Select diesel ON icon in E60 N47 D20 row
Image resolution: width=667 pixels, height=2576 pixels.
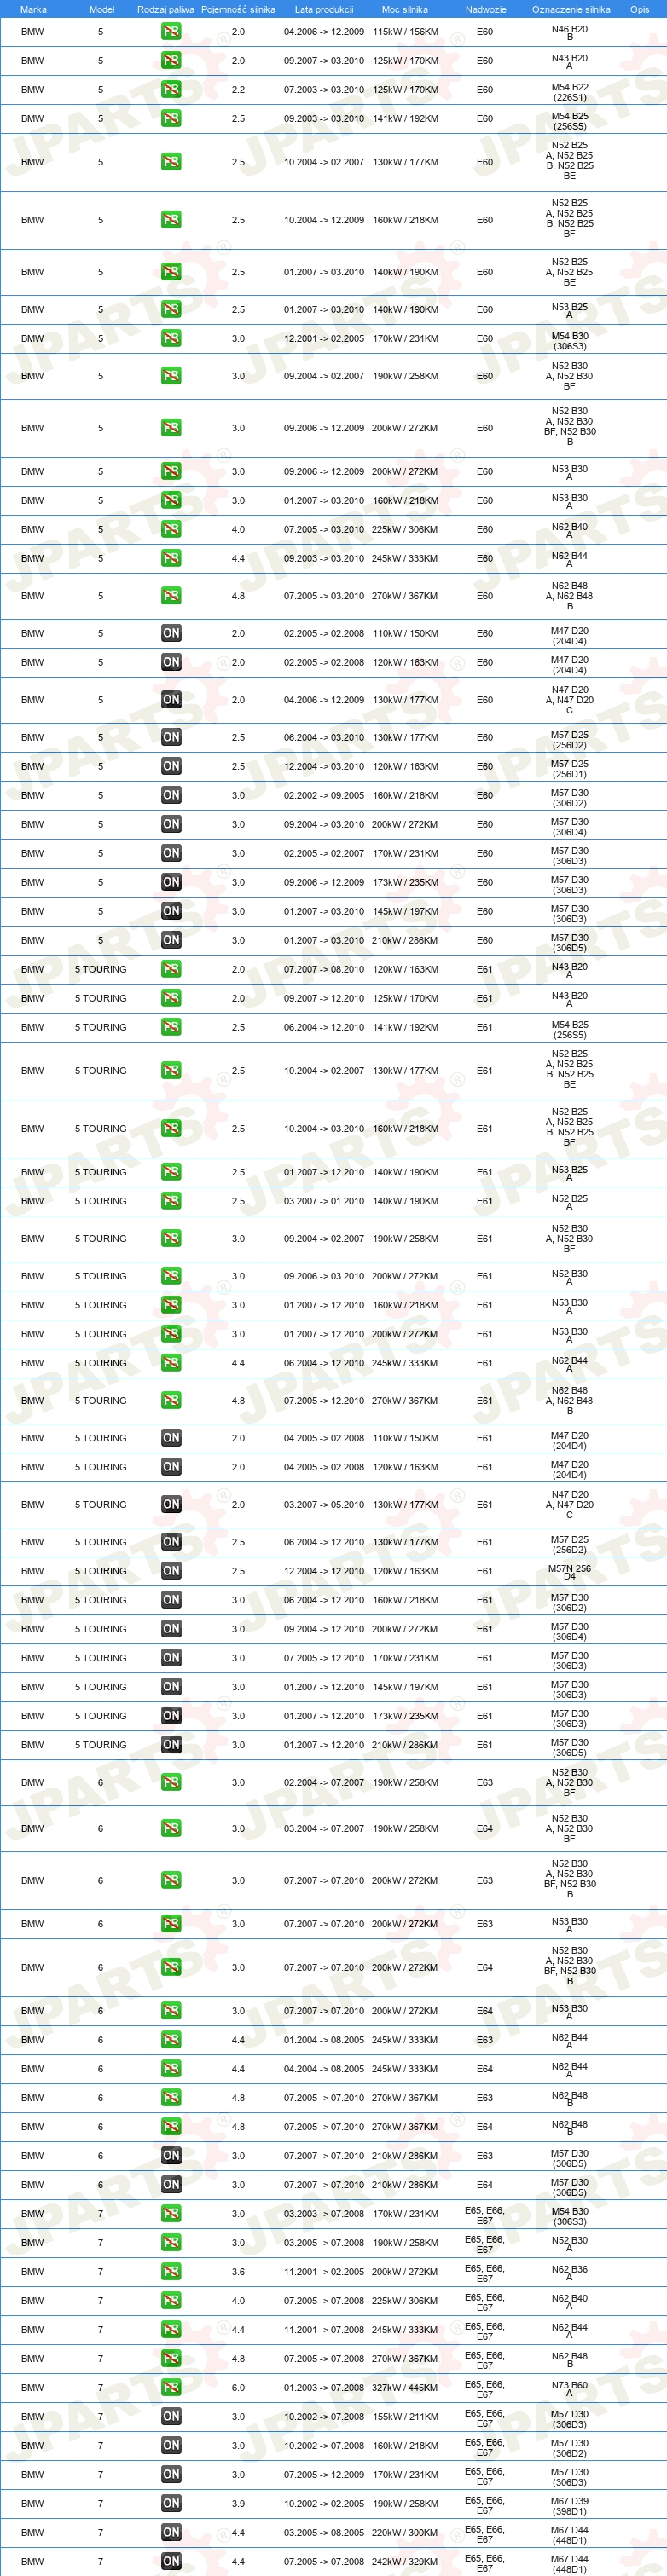[171, 700]
